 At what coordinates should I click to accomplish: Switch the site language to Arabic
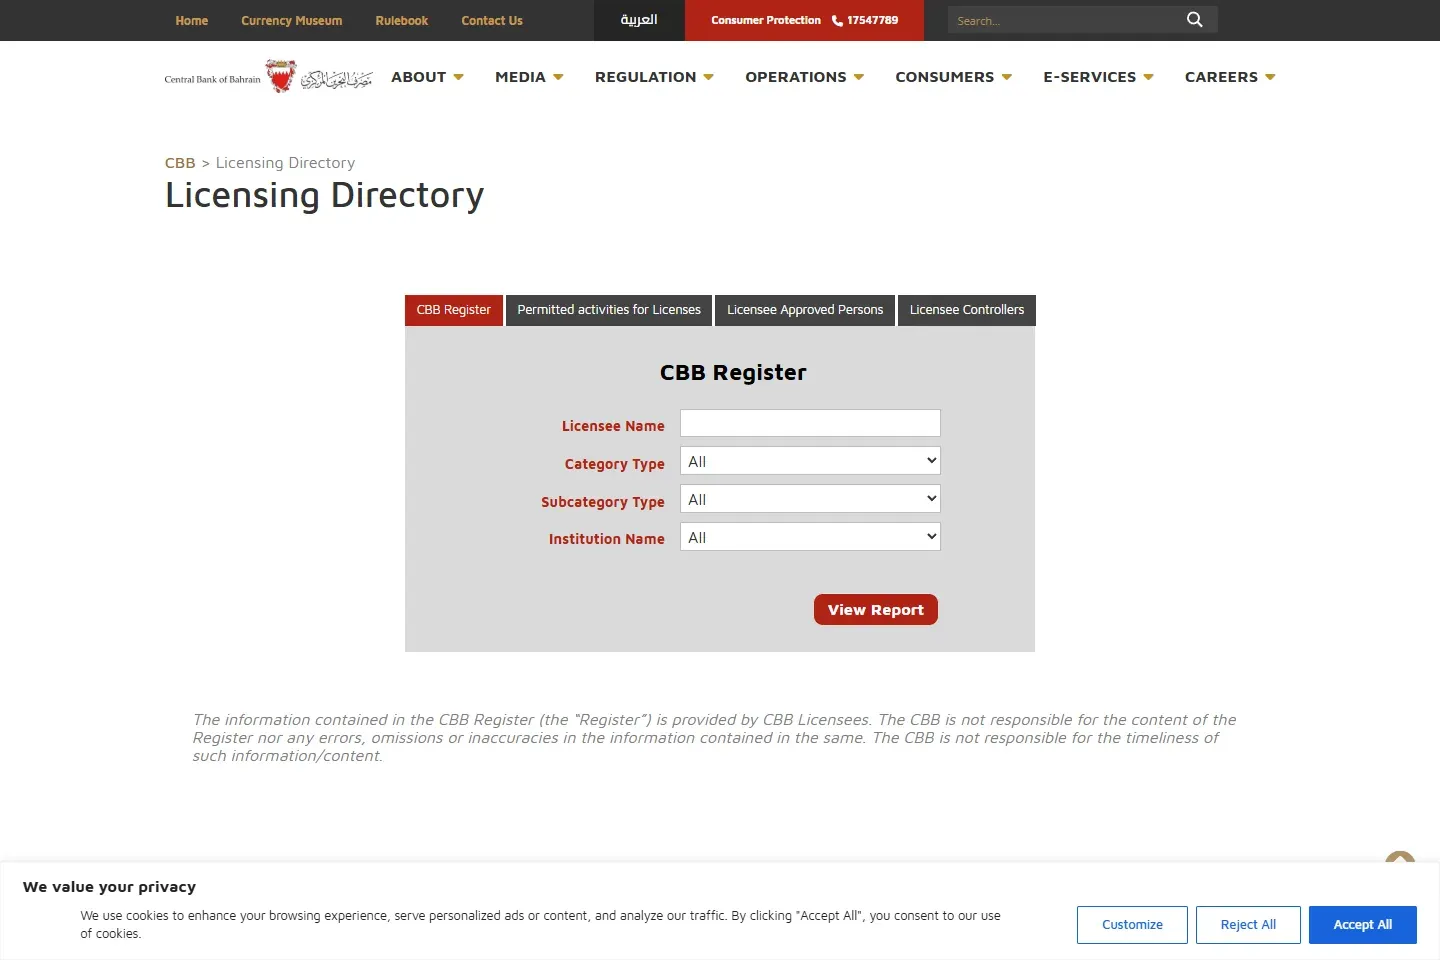click(x=639, y=20)
